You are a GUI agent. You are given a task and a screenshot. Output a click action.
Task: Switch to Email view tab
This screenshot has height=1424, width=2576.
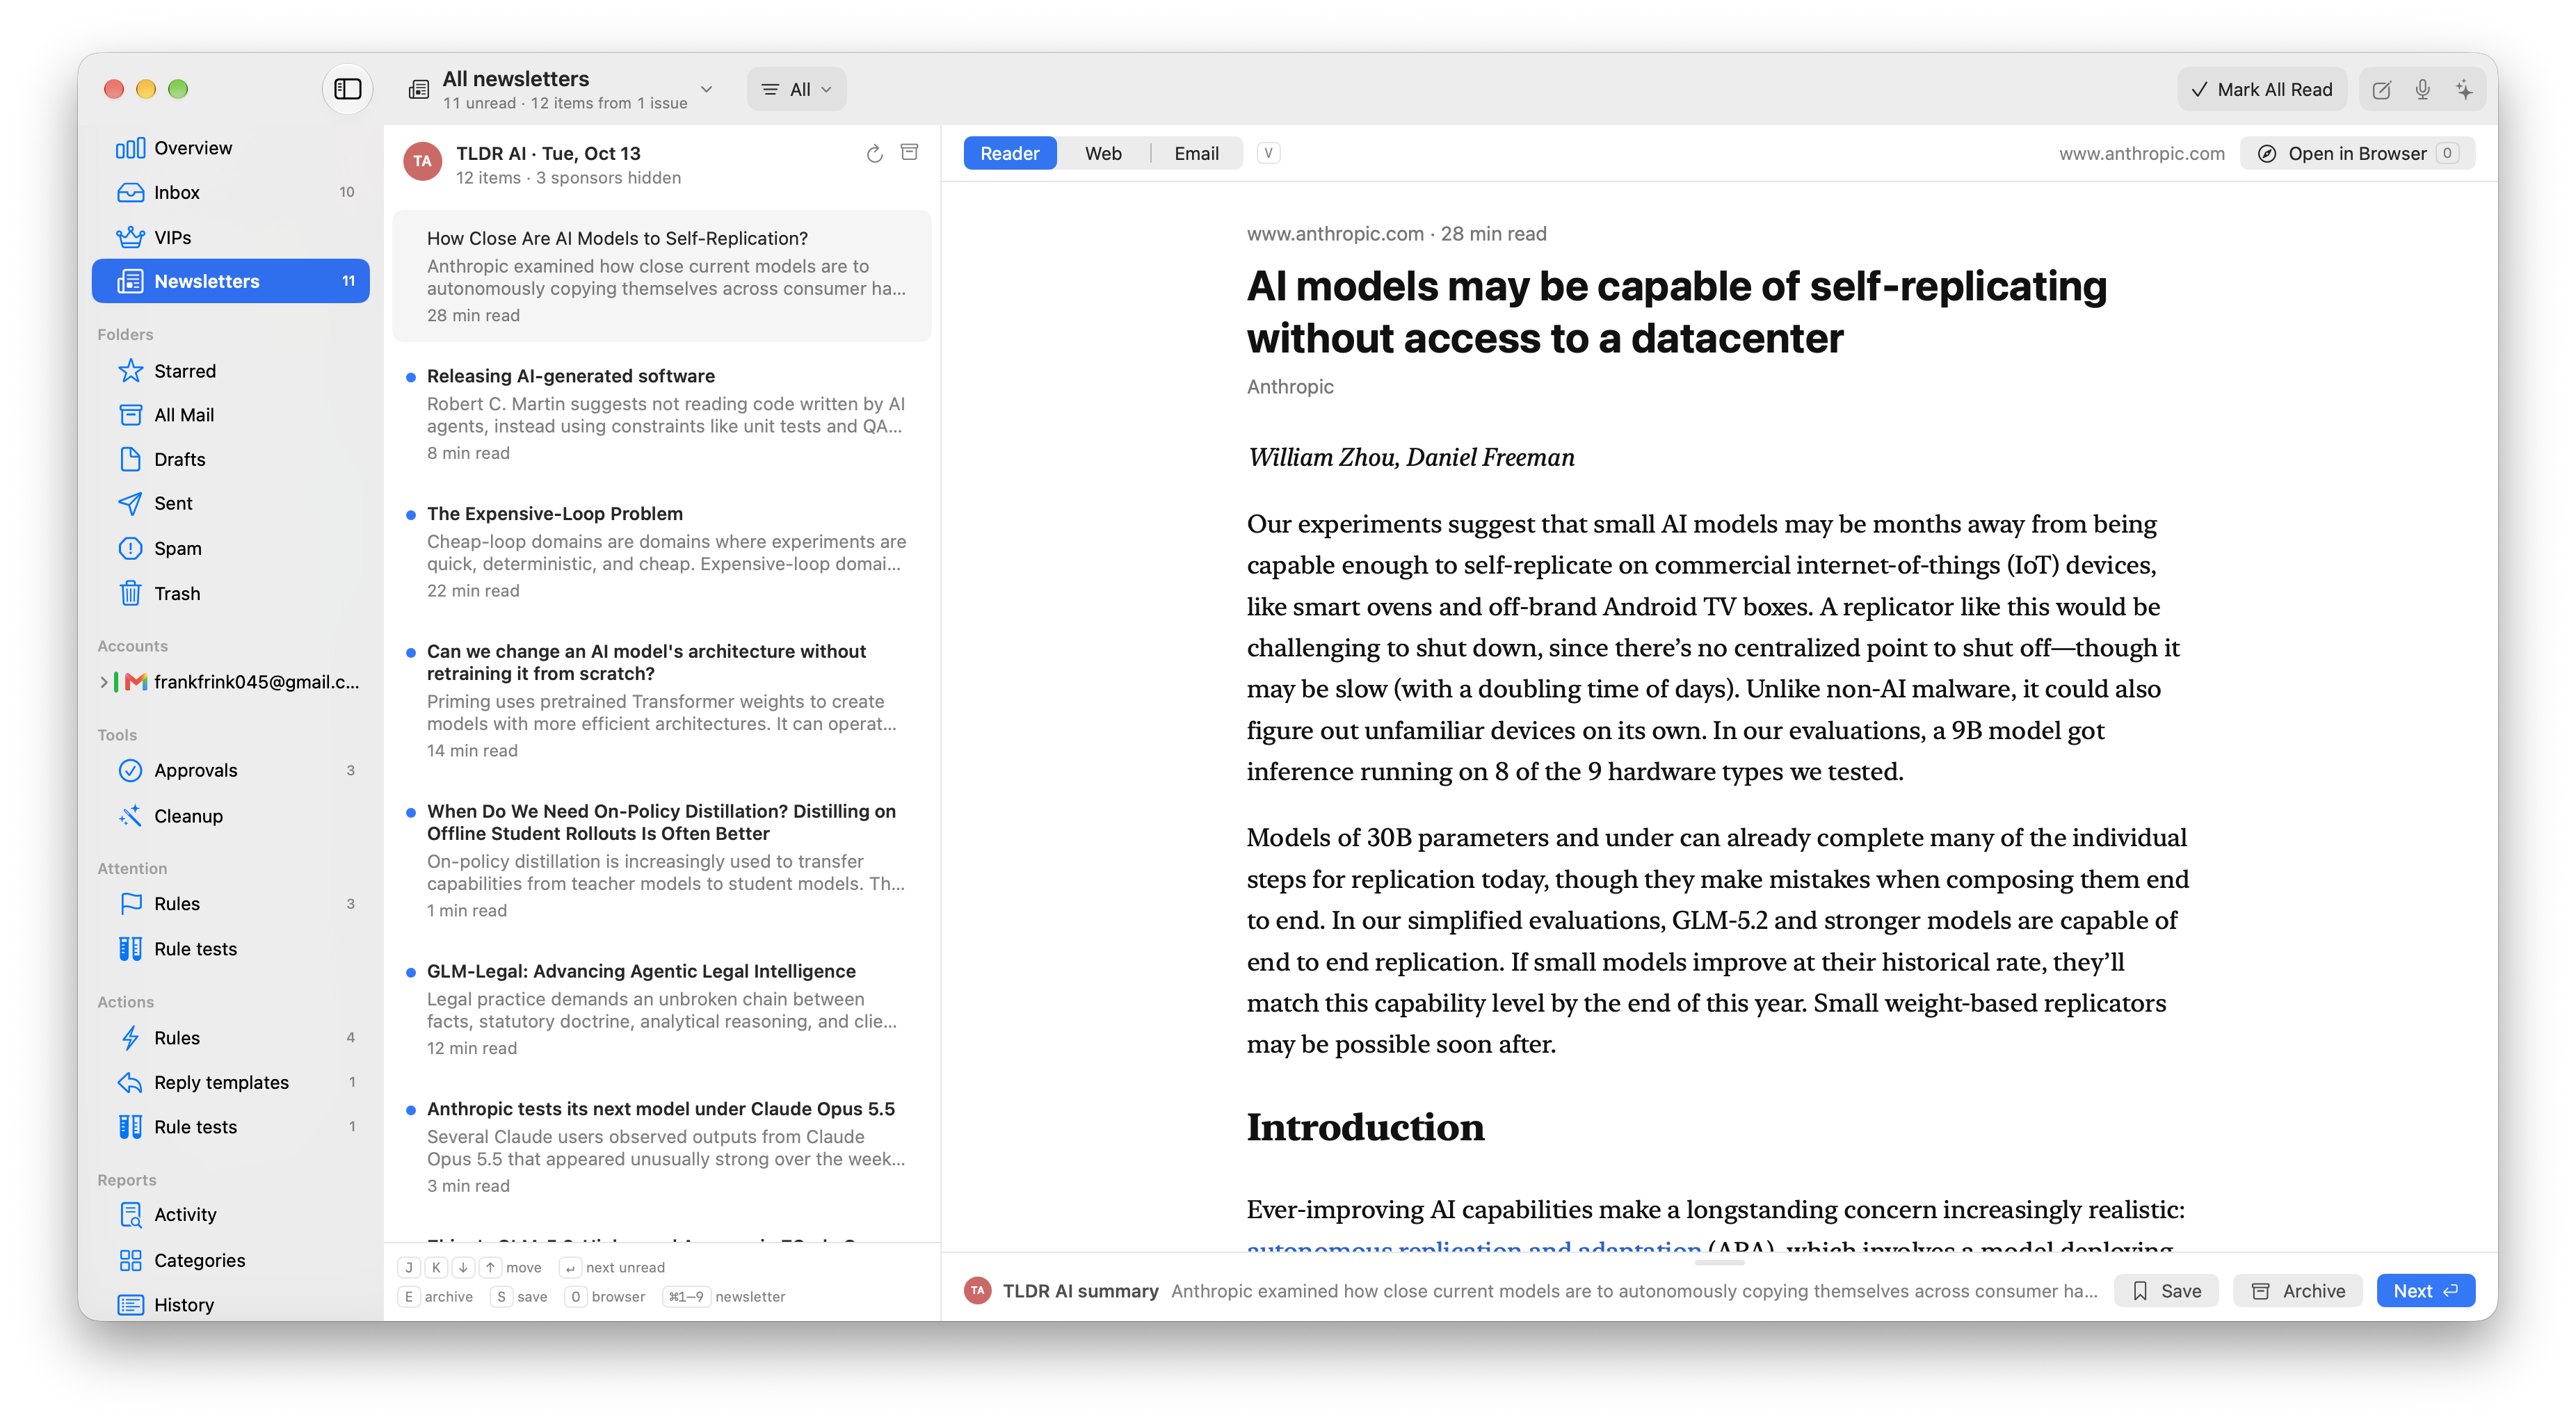point(1196,153)
